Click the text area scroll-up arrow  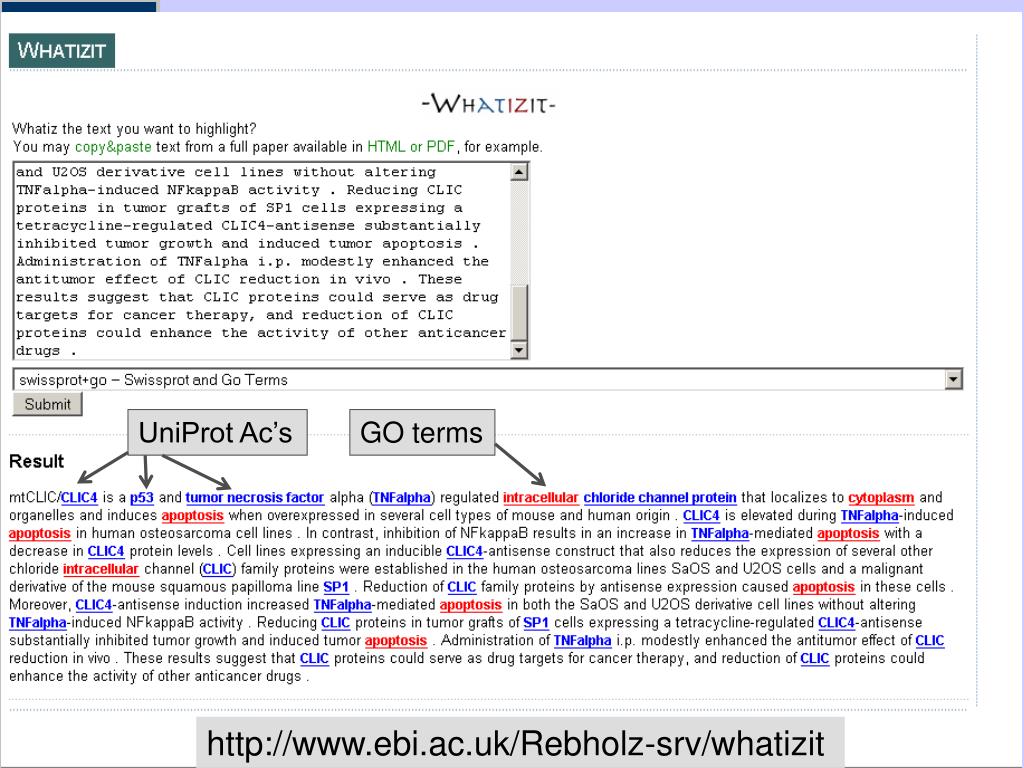coord(519,172)
